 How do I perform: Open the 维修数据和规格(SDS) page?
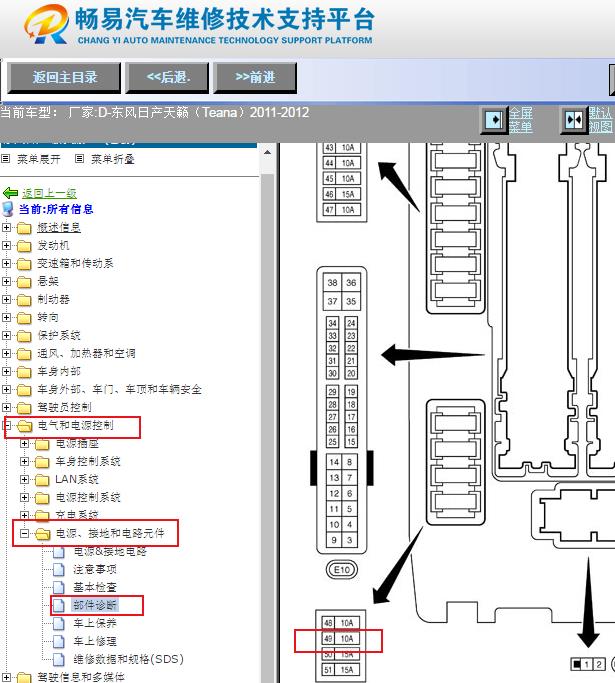coord(128,659)
